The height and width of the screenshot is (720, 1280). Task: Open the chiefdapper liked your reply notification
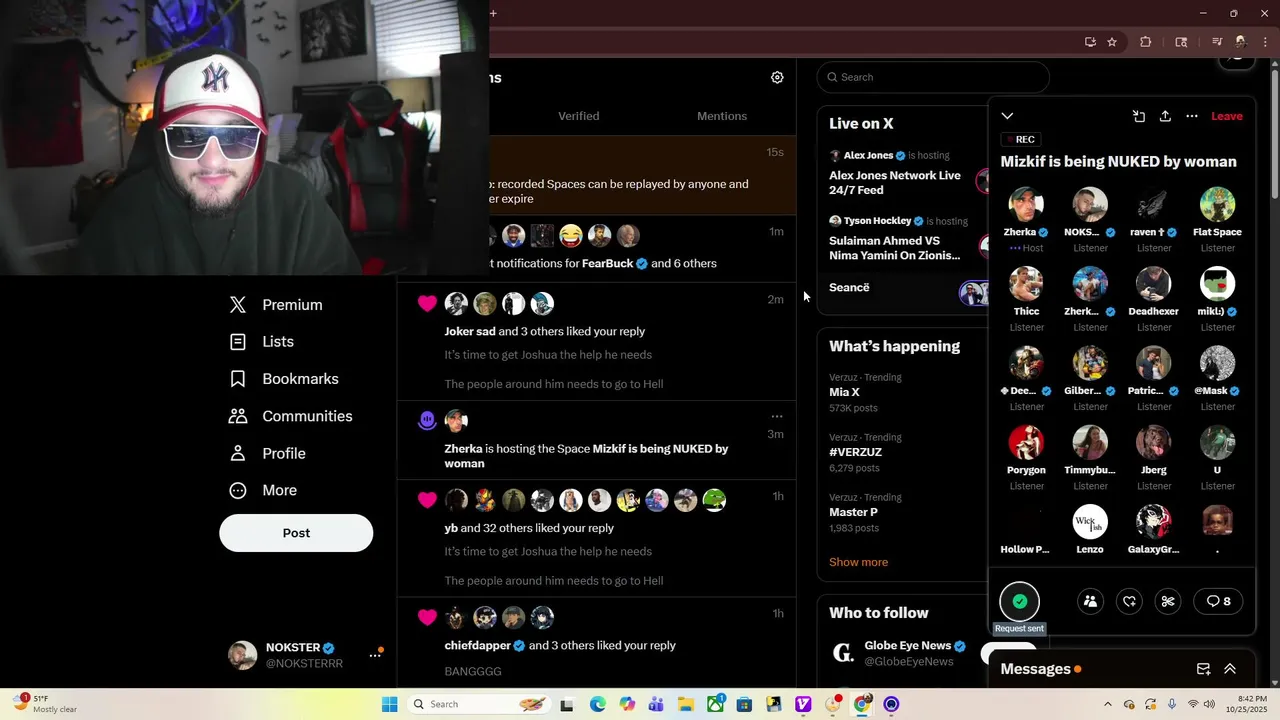(597, 644)
